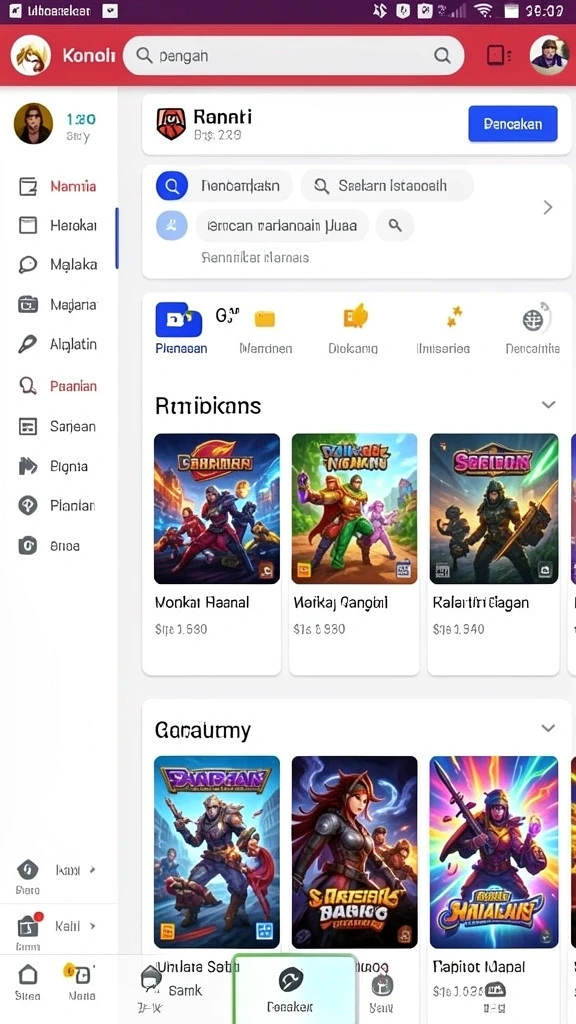
Task: Expand suggestions with right chevron arrow
Action: (x=548, y=208)
